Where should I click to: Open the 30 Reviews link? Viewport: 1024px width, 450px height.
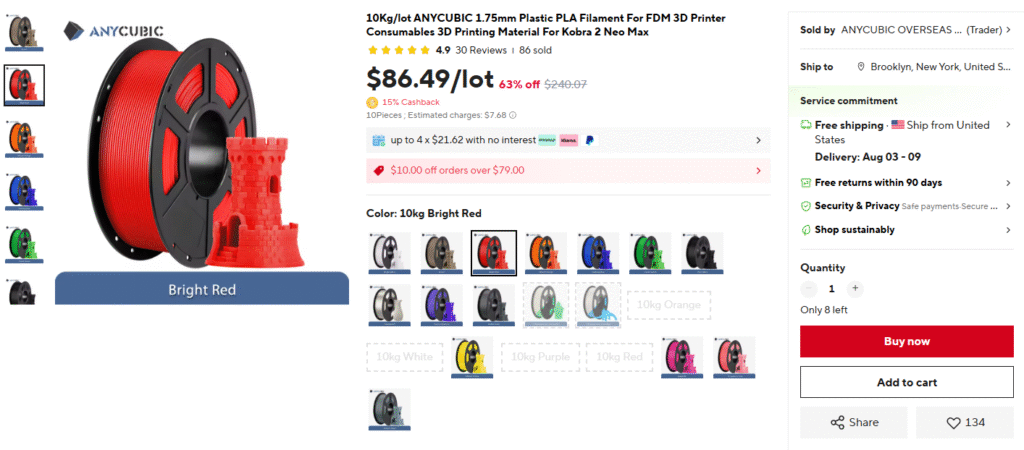coord(481,50)
